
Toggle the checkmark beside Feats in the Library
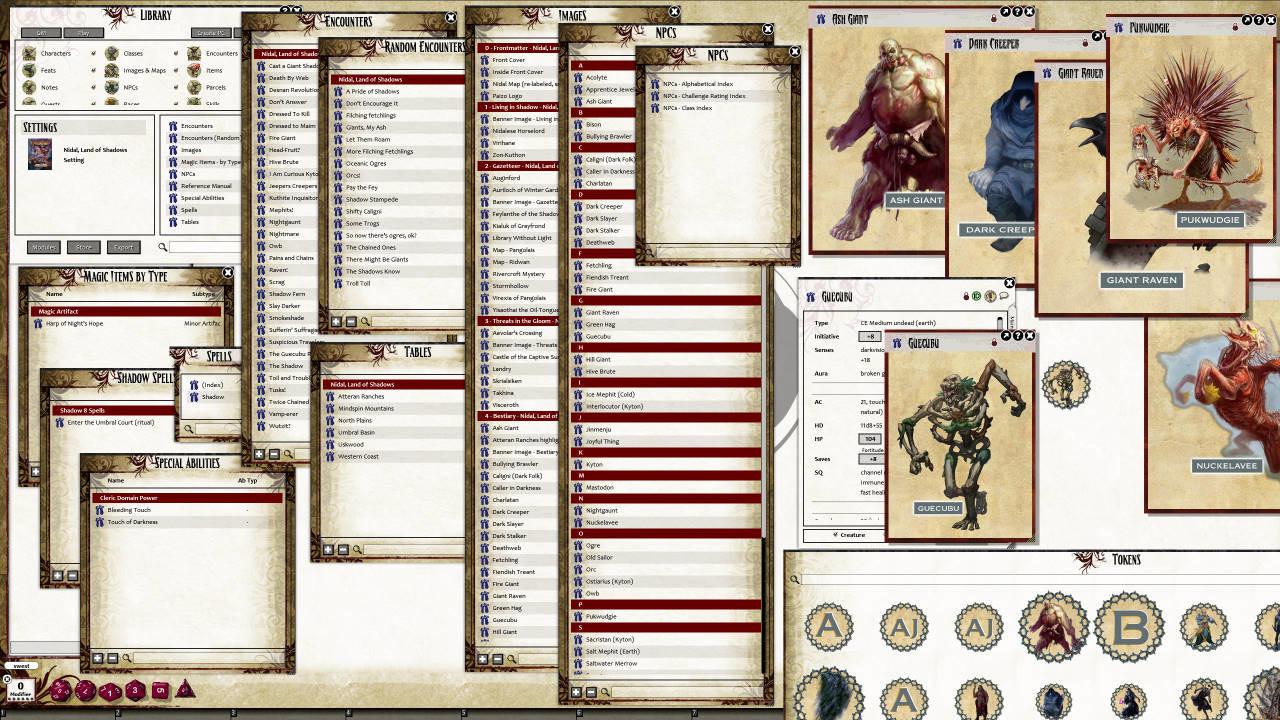click(92, 70)
